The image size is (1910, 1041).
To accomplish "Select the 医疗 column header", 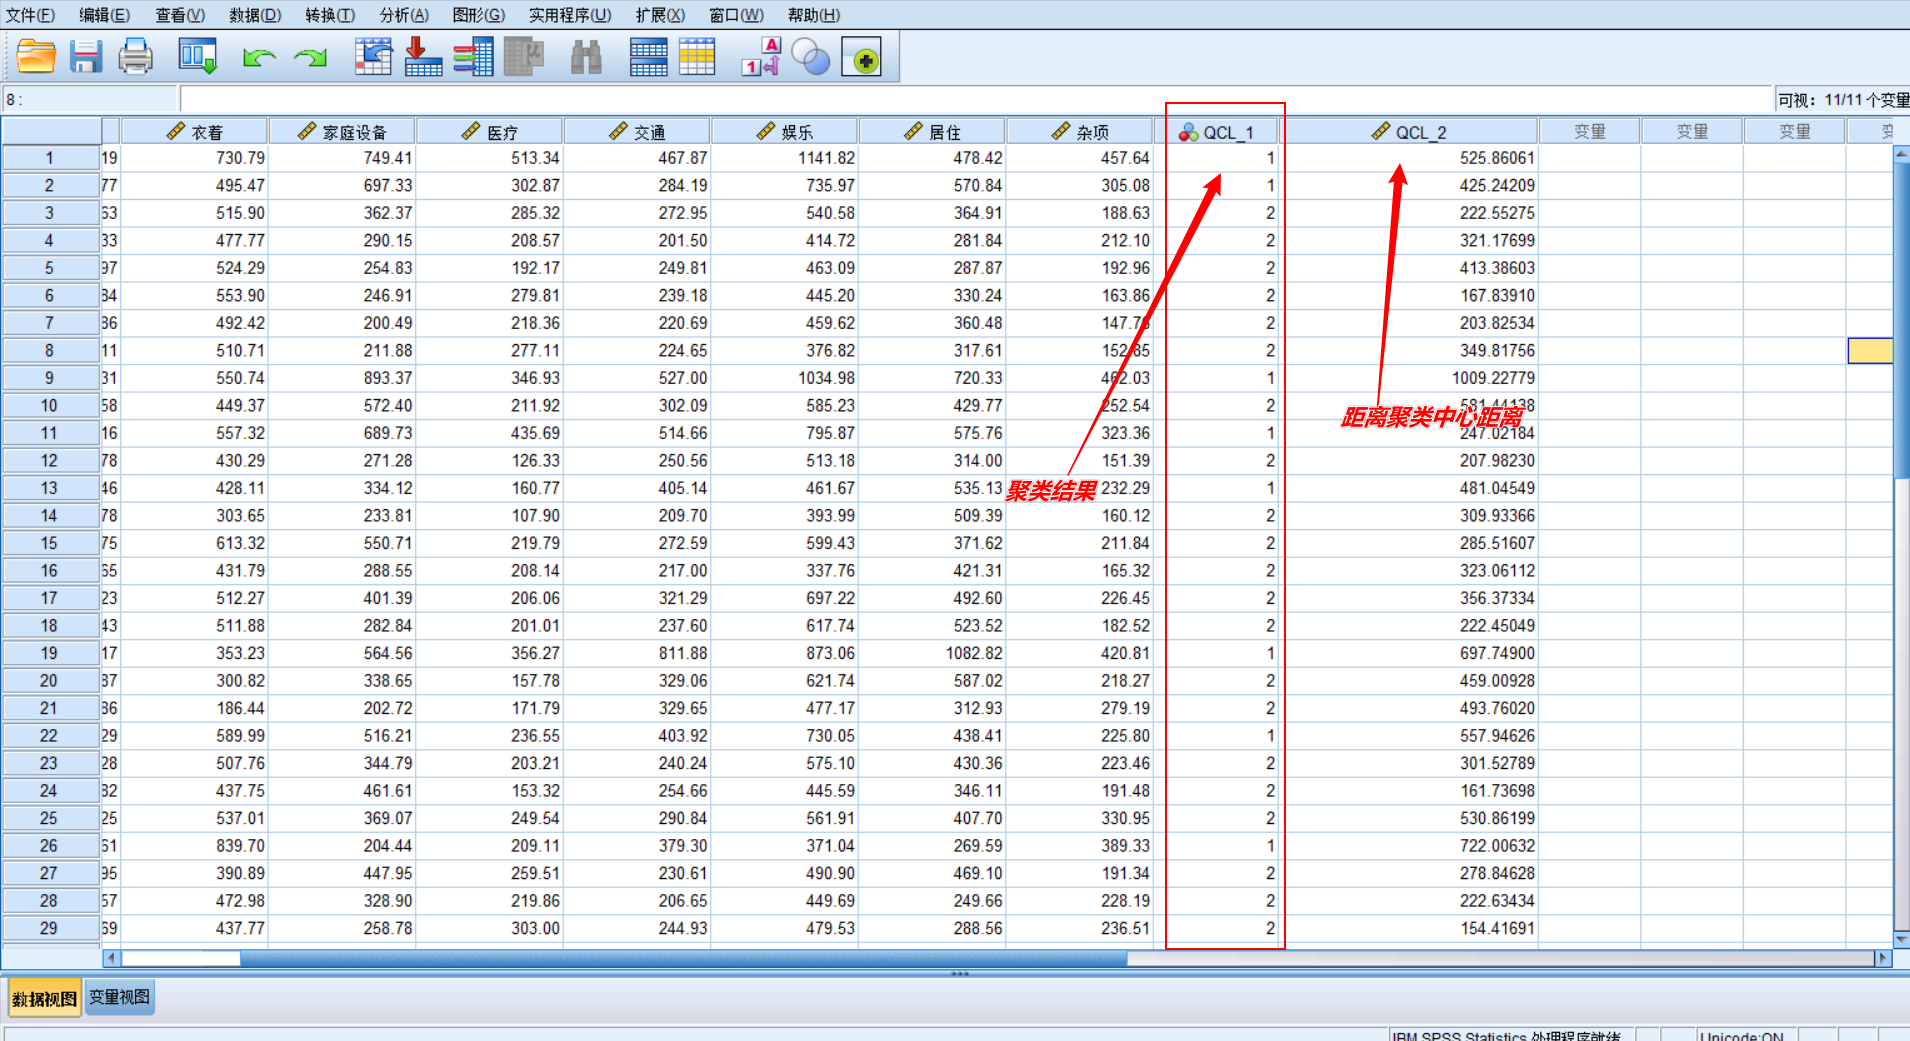I will click(490, 132).
